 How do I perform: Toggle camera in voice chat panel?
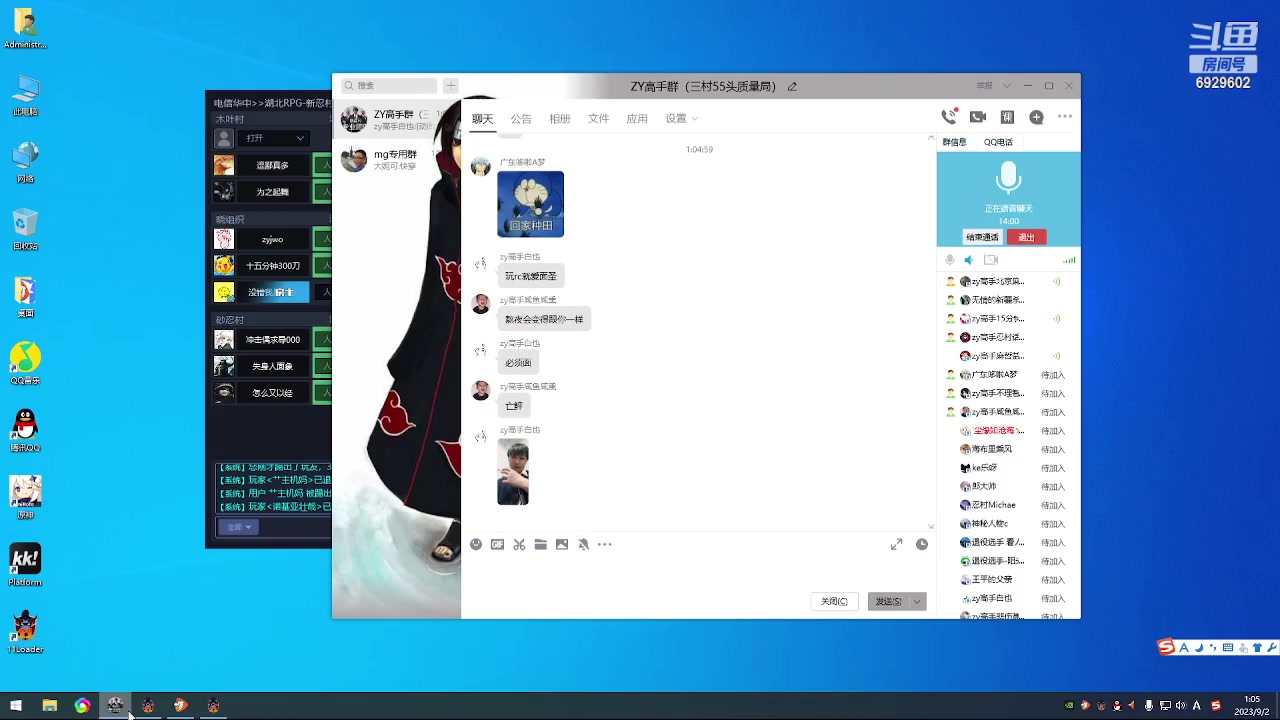[x=991, y=260]
